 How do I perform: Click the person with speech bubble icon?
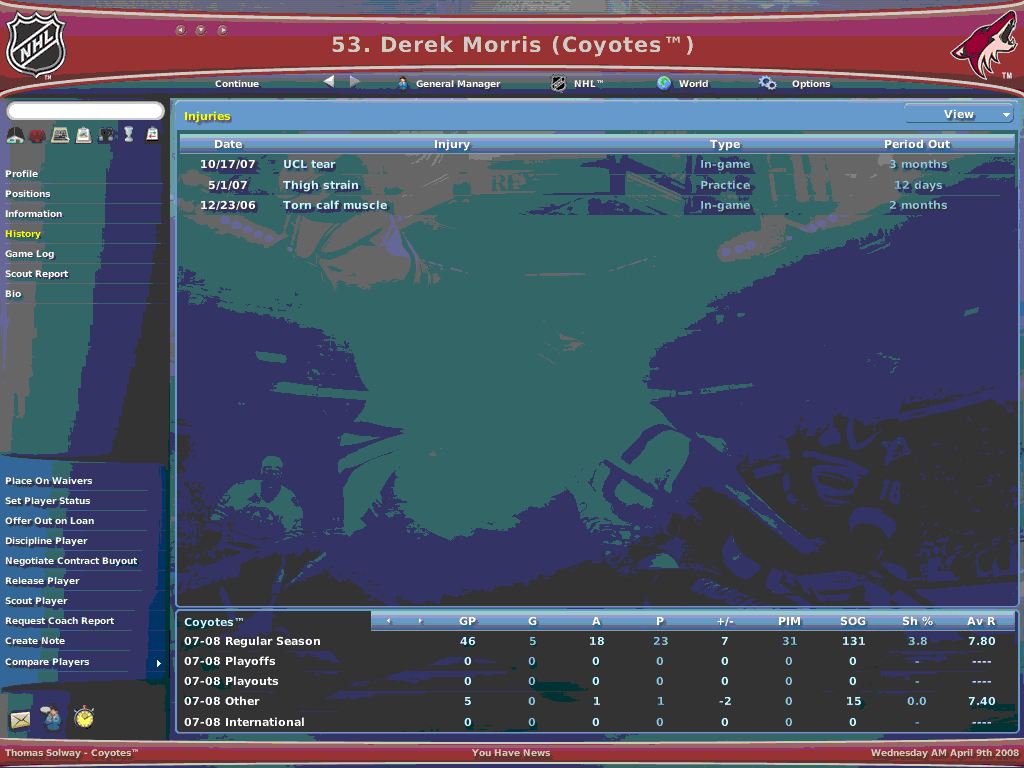(x=52, y=718)
